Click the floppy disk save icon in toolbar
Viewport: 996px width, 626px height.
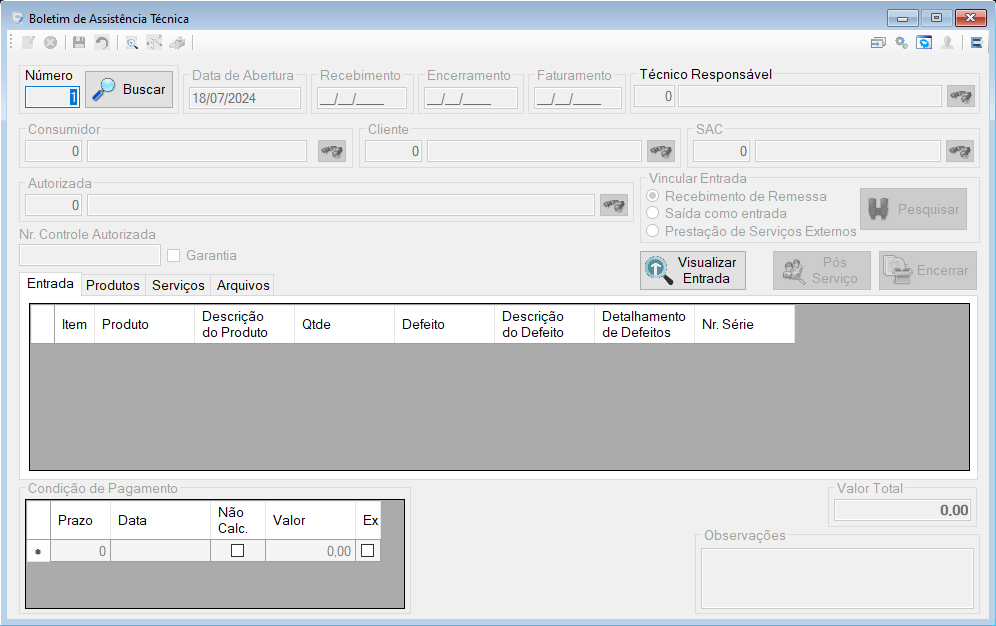click(79, 43)
